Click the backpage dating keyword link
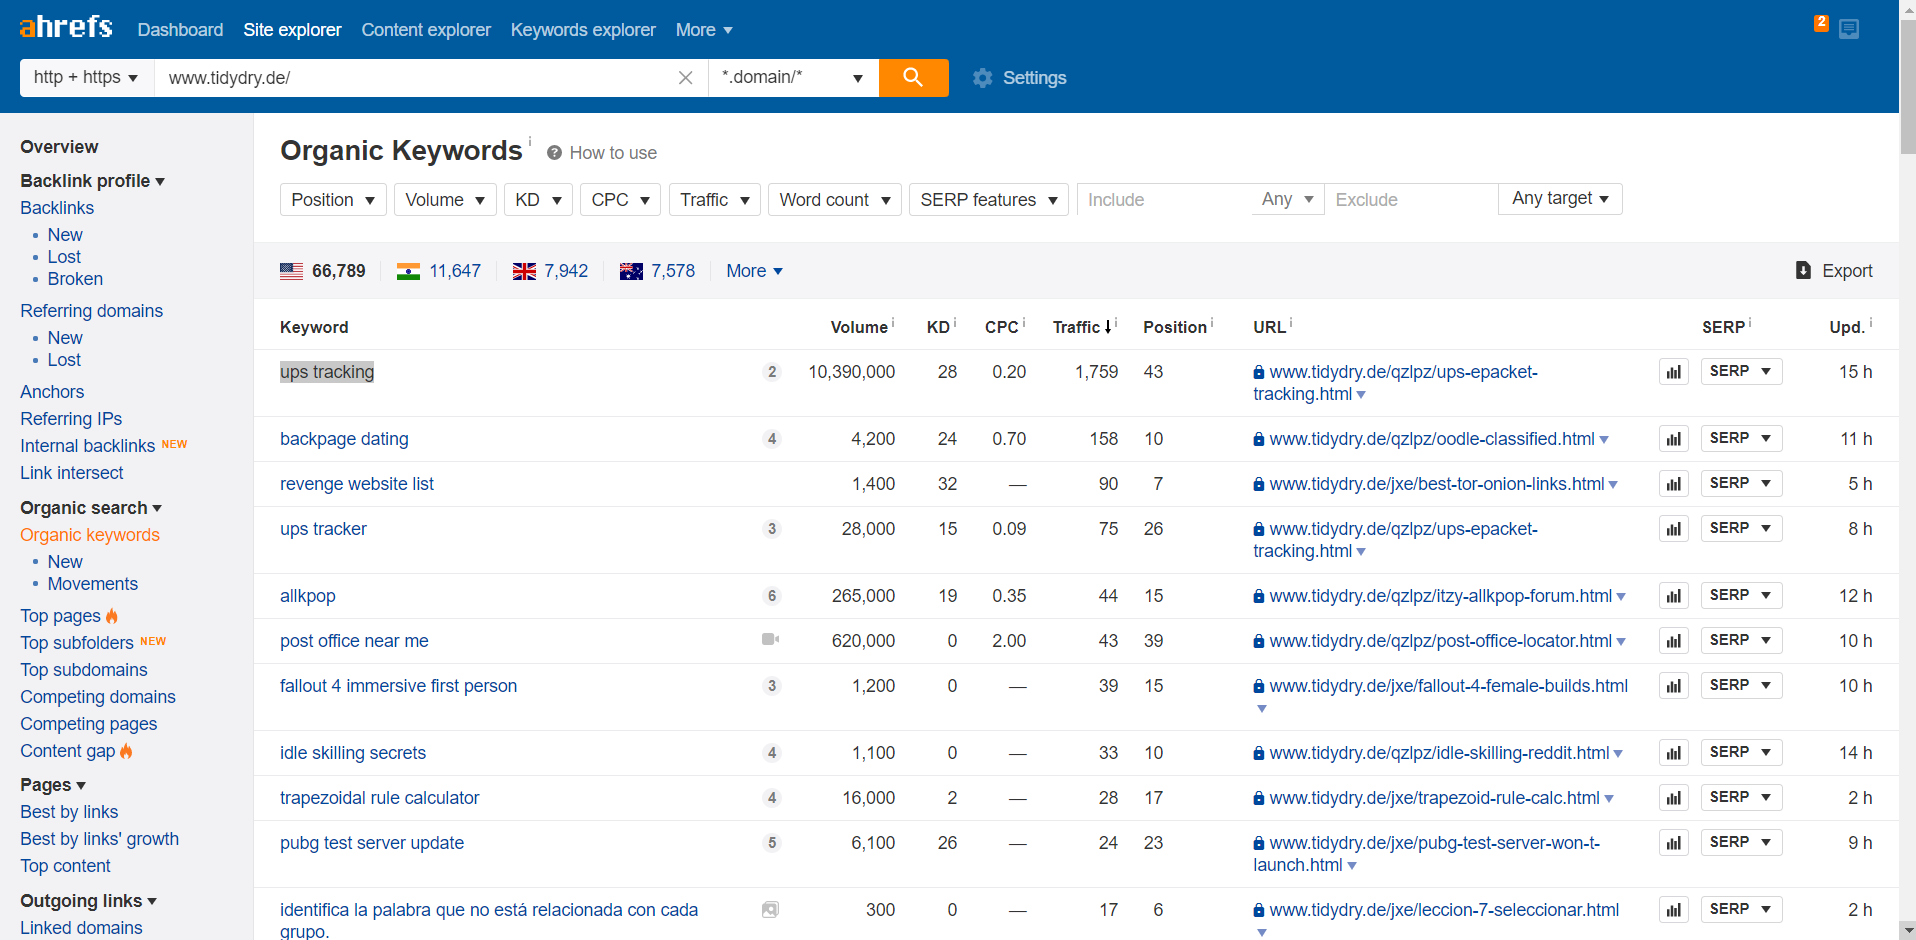1916x940 pixels. point(344,439)
